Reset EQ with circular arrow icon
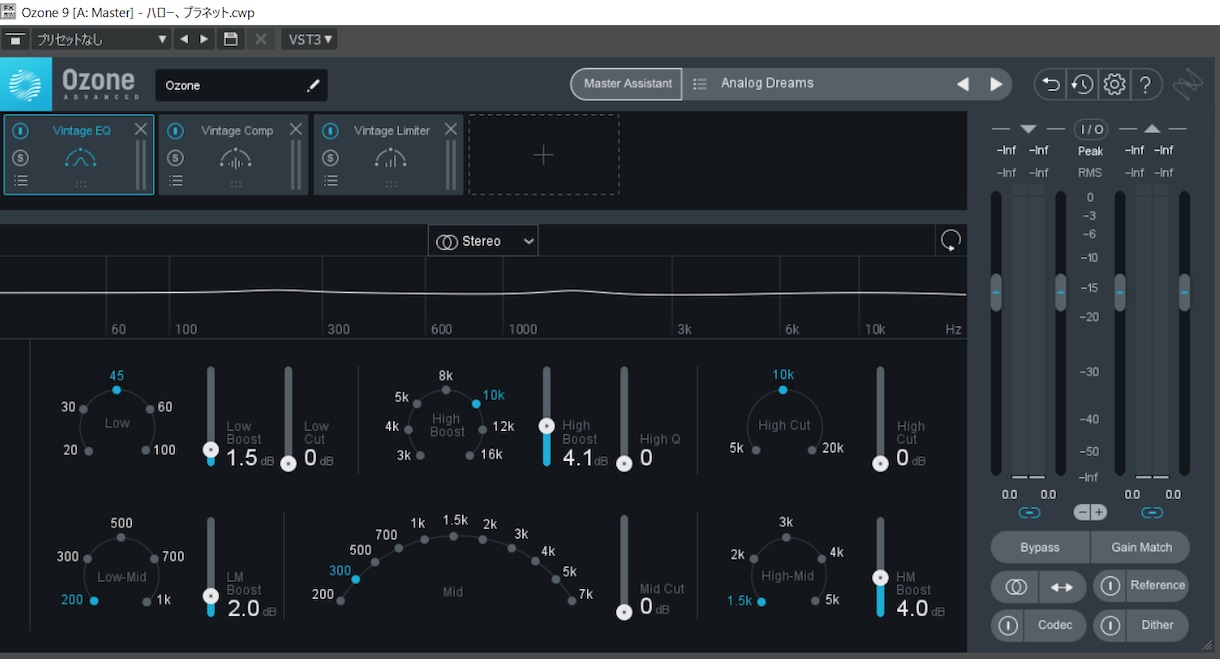Screen dimensions: 1220x659 951,240
